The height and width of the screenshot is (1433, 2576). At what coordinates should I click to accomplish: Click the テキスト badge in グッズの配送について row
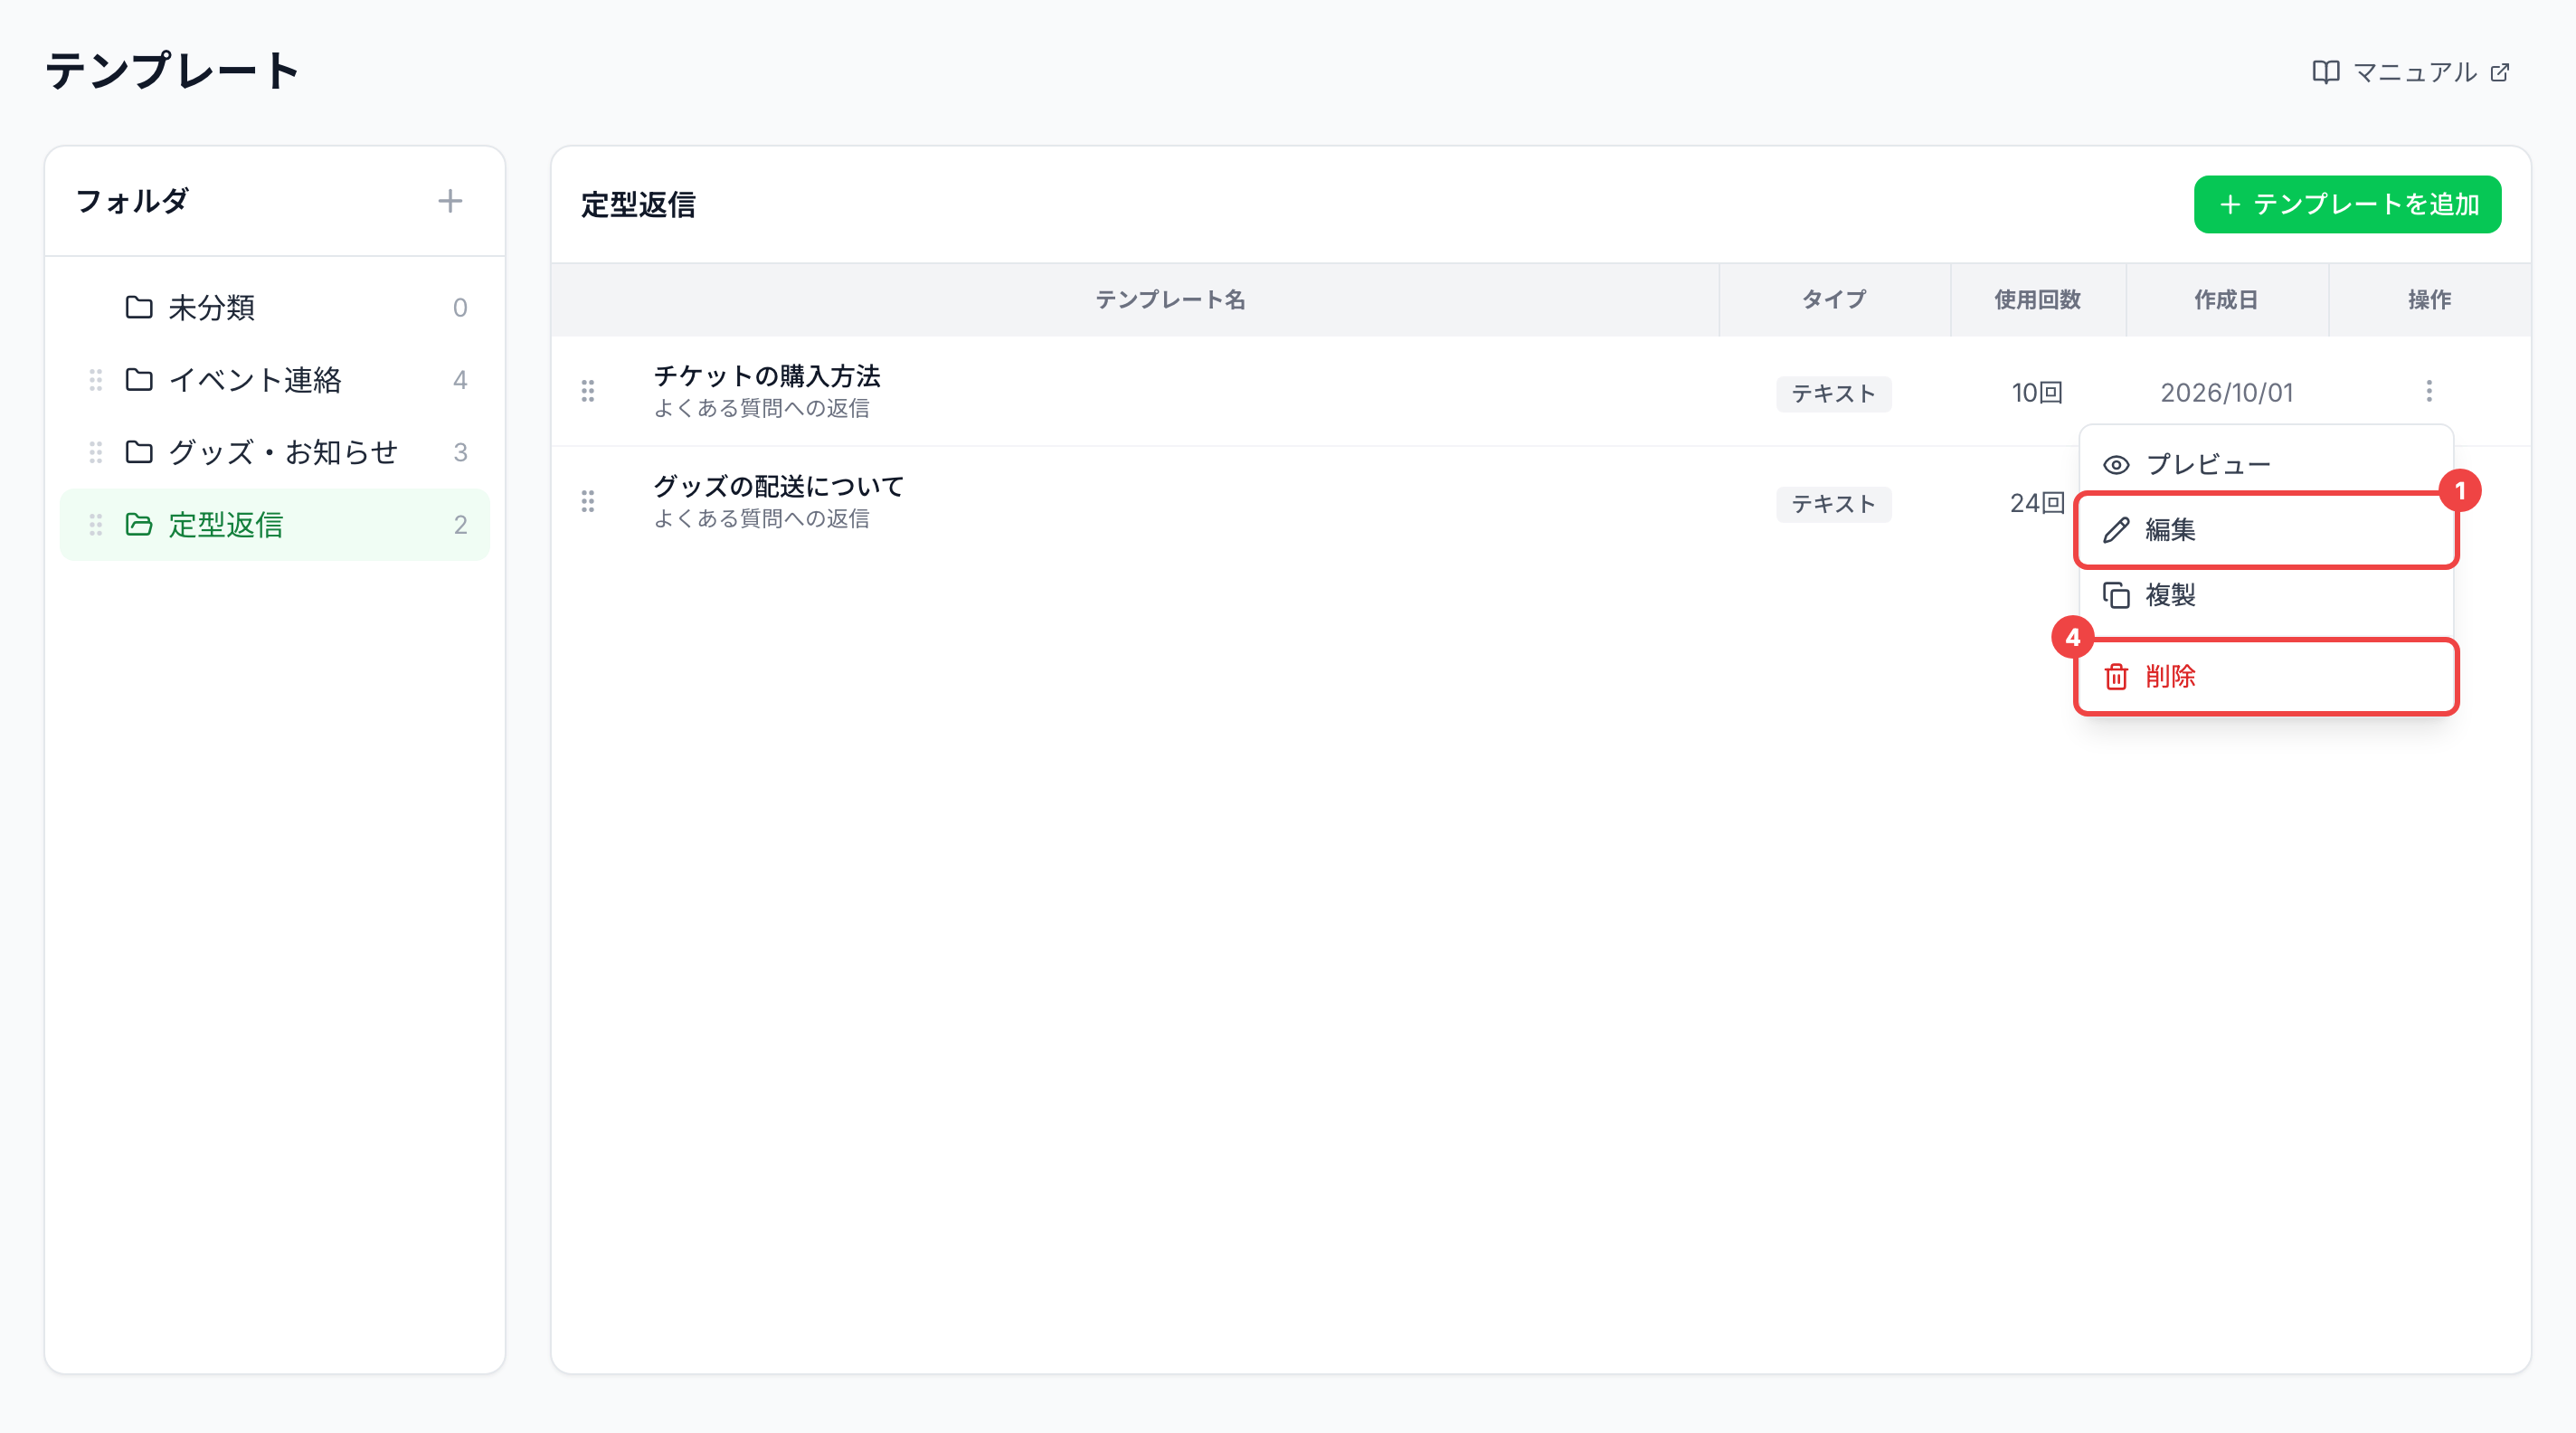pyautogui.click(x=1833, y=504)
